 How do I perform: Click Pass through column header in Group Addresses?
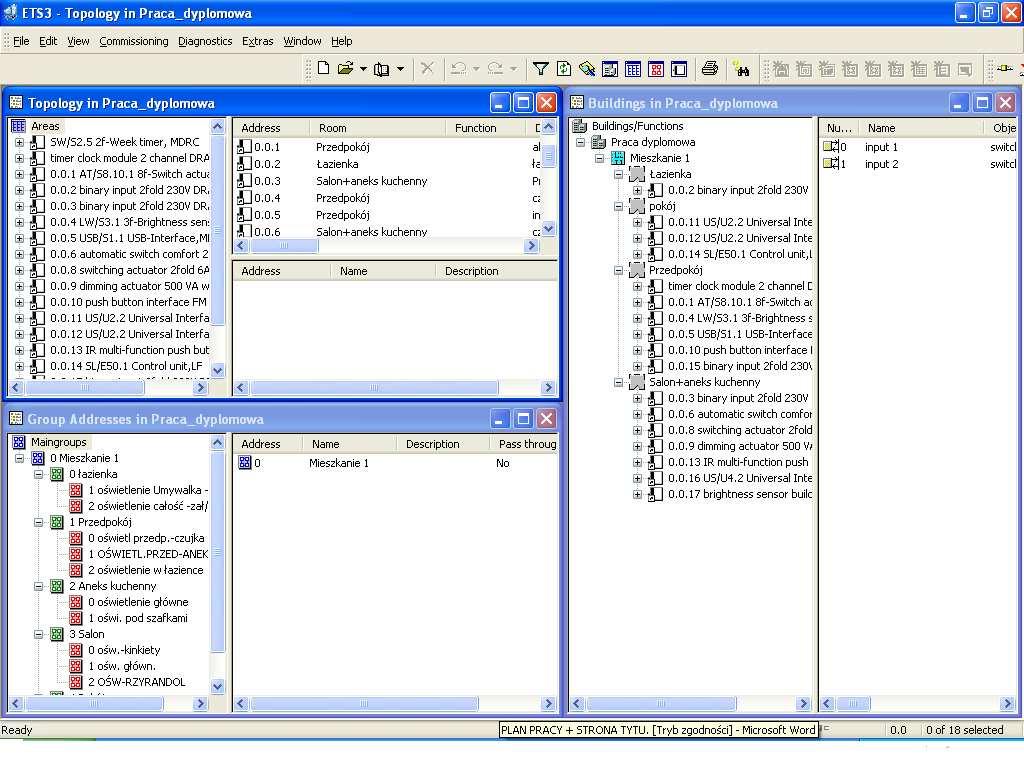[524, 444]
